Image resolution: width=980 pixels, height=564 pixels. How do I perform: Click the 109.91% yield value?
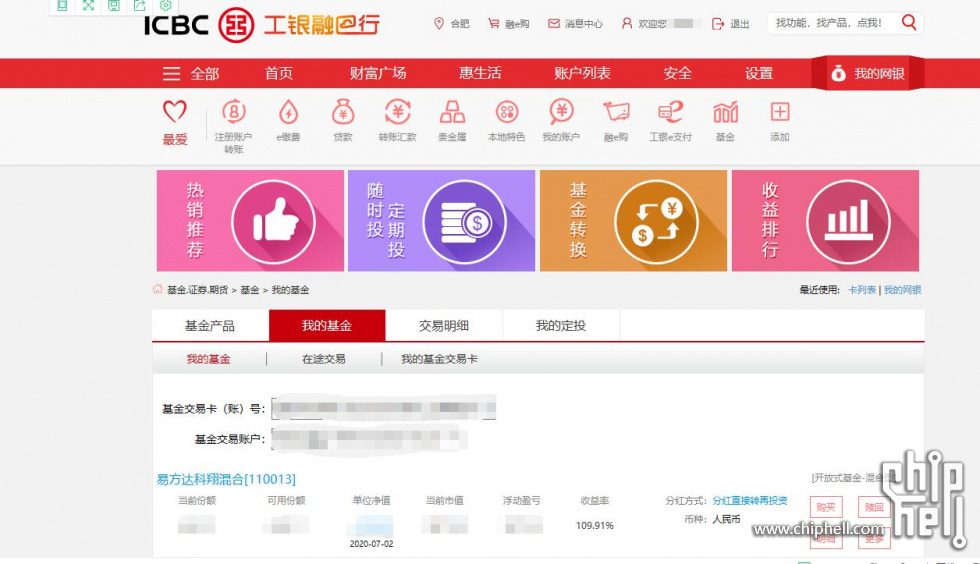tap(595, 525)
